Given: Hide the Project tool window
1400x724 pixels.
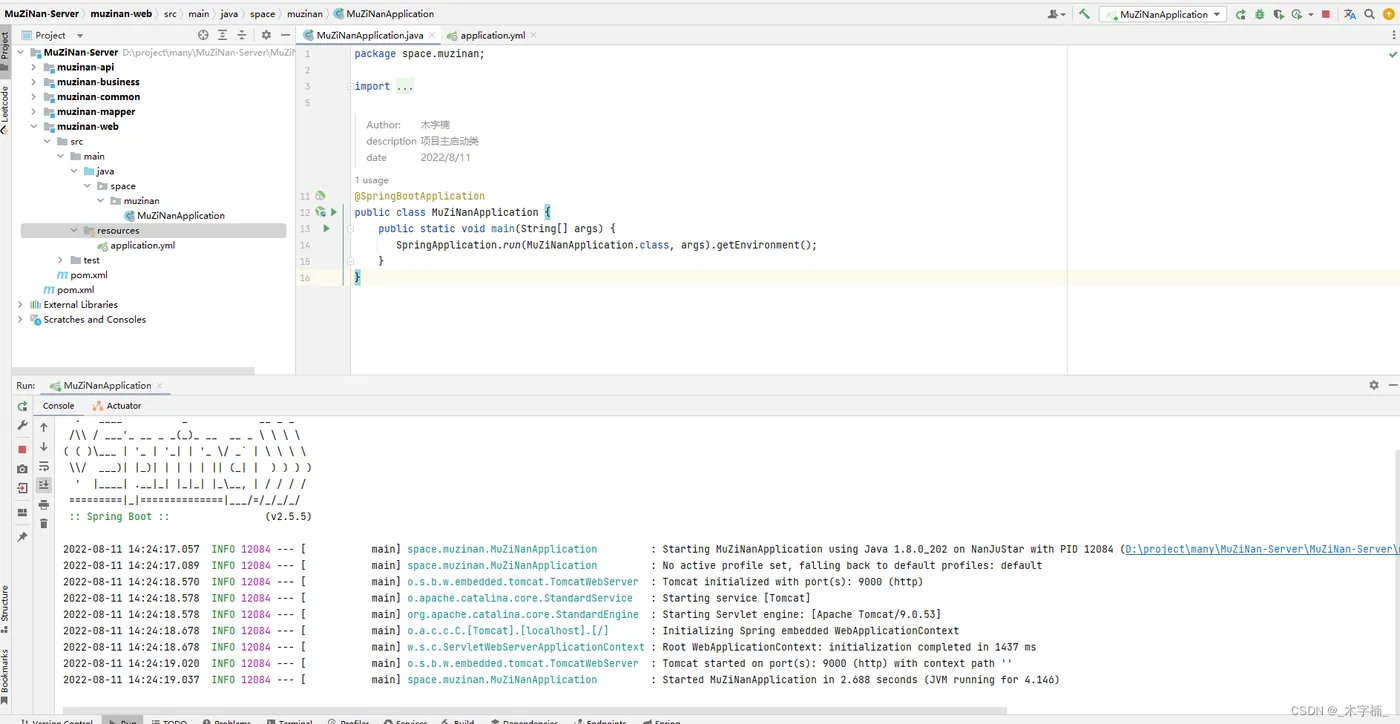Looking at the screenshot, I should tap(283, 35).
